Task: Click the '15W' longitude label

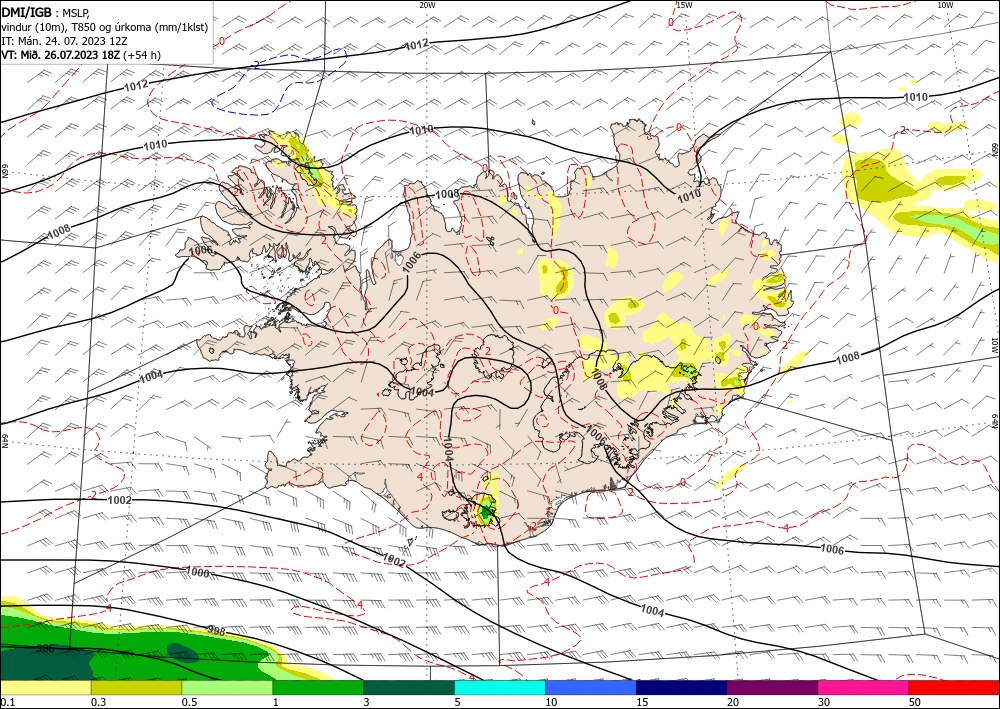Action: point(684,5)
